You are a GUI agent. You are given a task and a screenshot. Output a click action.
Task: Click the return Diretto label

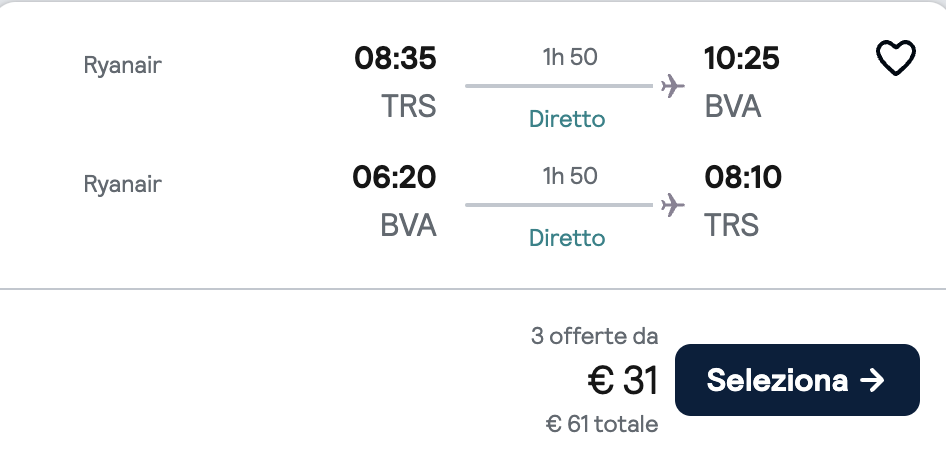[567, 238]
